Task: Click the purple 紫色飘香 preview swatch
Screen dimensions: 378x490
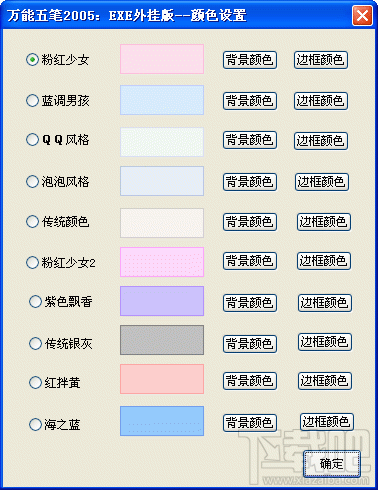Action: (x=162, y=301)
